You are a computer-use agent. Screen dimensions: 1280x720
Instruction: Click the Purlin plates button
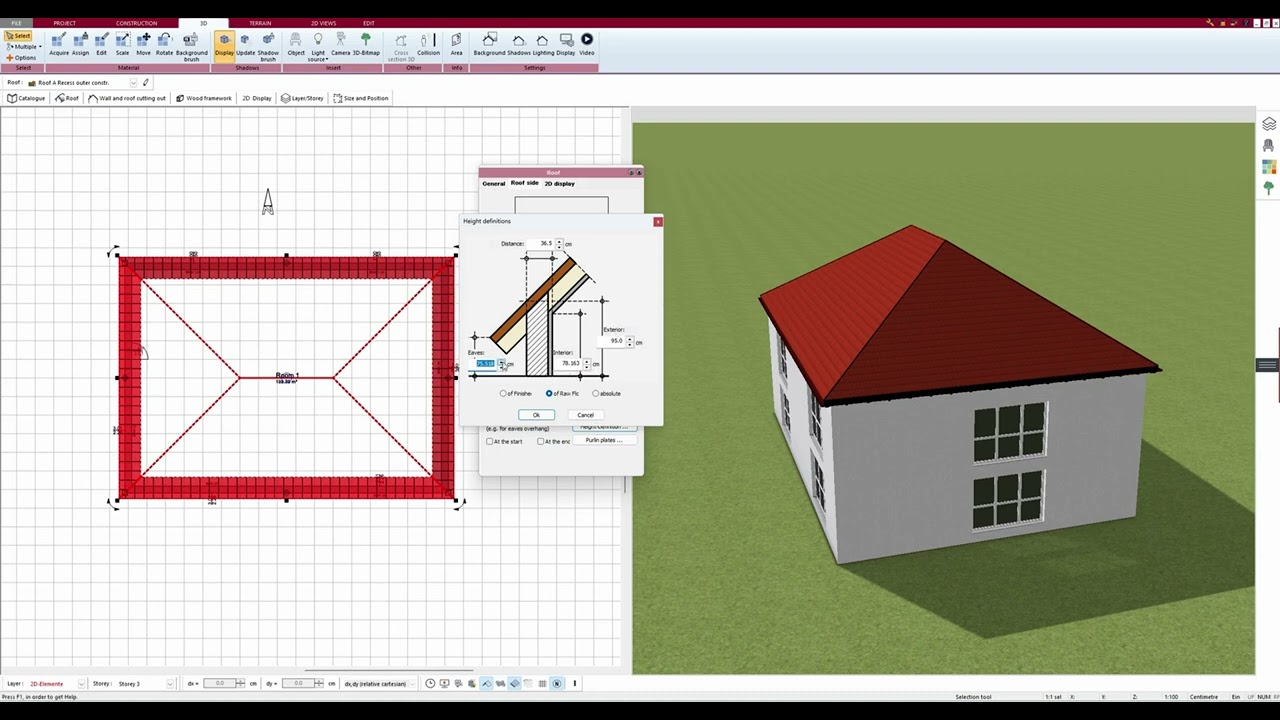pos(604,441)
